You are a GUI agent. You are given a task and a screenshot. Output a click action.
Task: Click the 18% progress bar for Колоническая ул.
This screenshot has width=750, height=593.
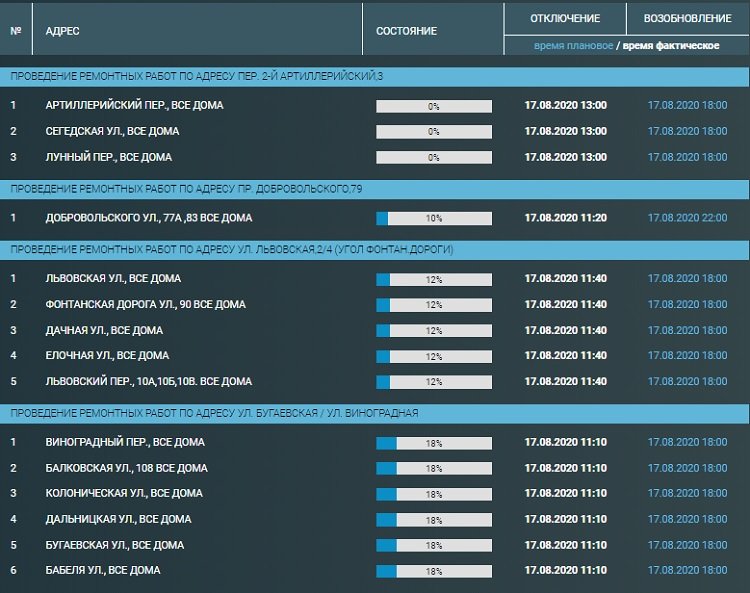[x=434, y=494]
